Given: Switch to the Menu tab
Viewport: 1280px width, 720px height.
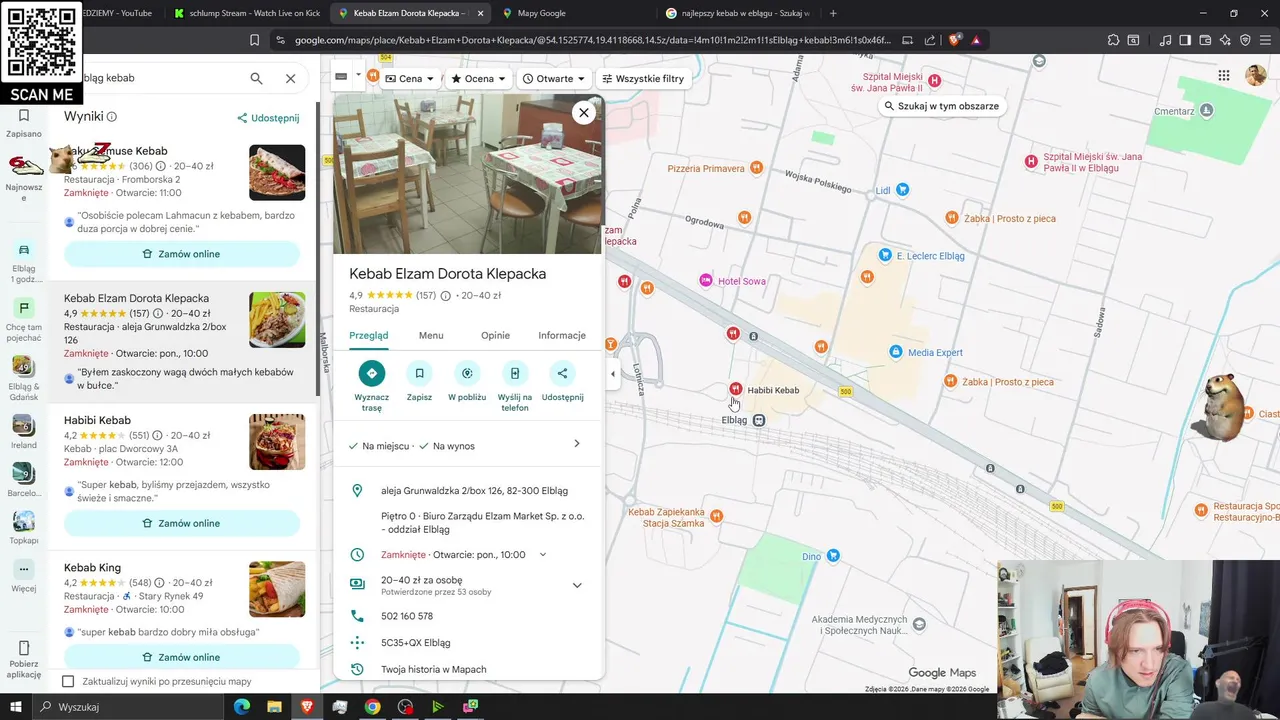Looking at the screenshot, I should pyautogui.click(x=431, y=335).
